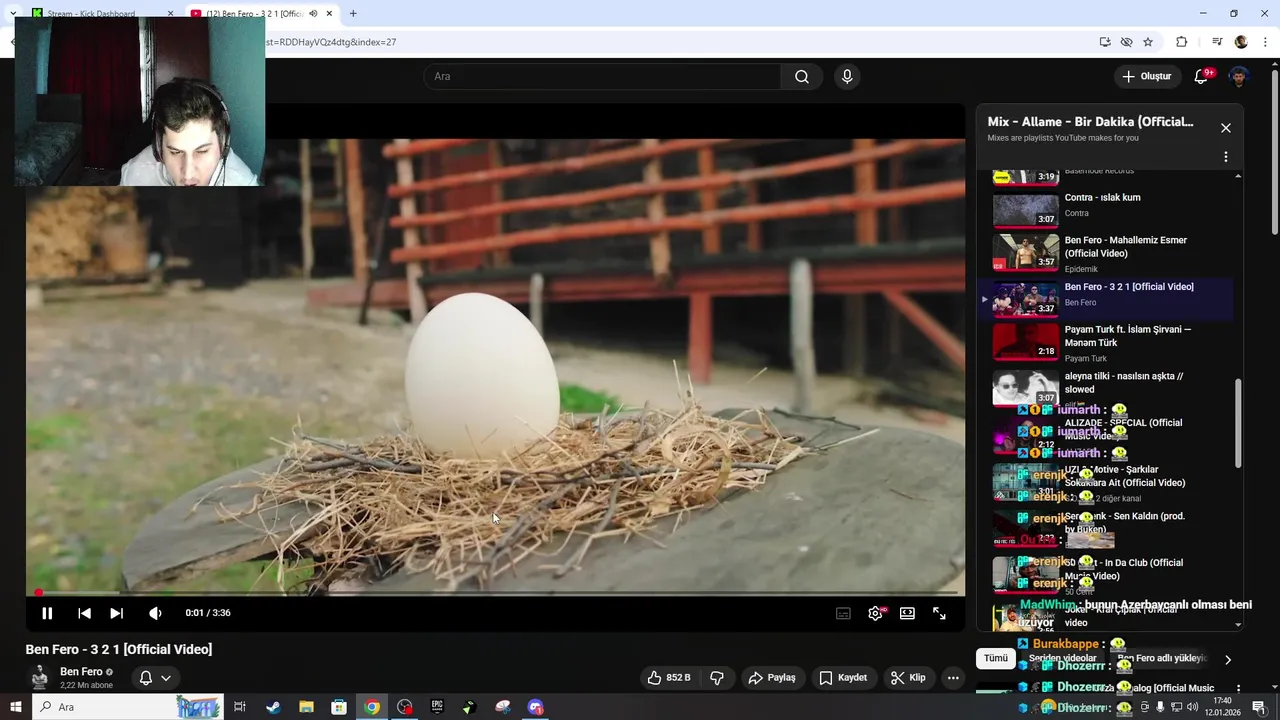This screenshot has width=1280, height=720.
Task: Click the YouTube search magnifier button
Action: point(802,77)
